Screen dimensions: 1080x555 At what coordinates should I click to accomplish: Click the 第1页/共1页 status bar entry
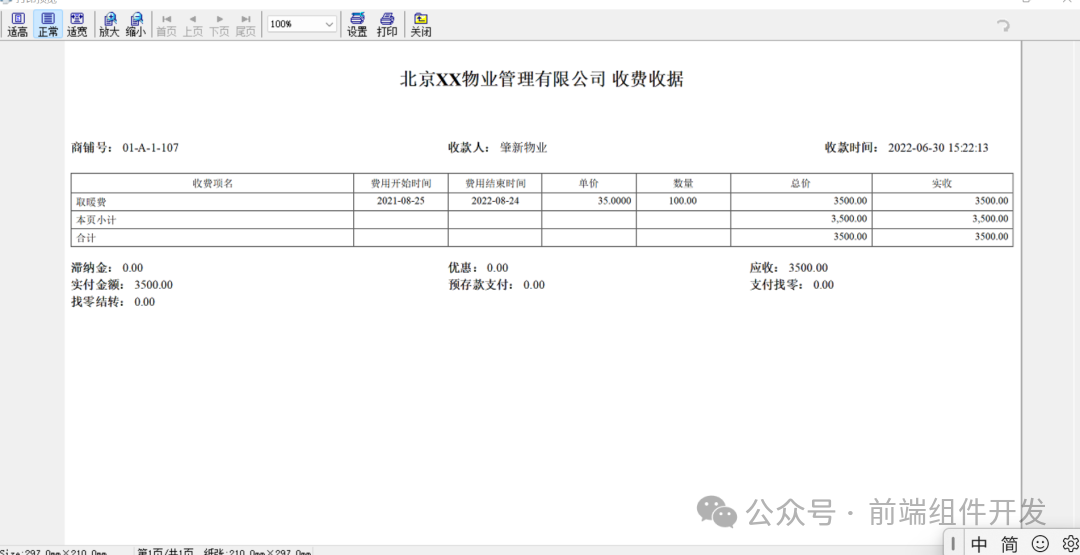click(x=165, y=551)
